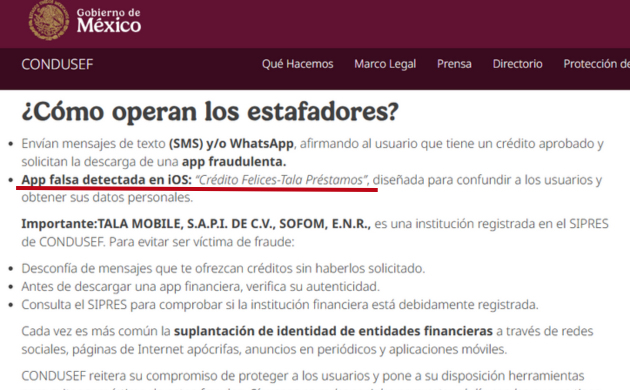Click the bullet Desconfía de mensajes que te ofrezcan
The image size is (630, 390).
223,268
